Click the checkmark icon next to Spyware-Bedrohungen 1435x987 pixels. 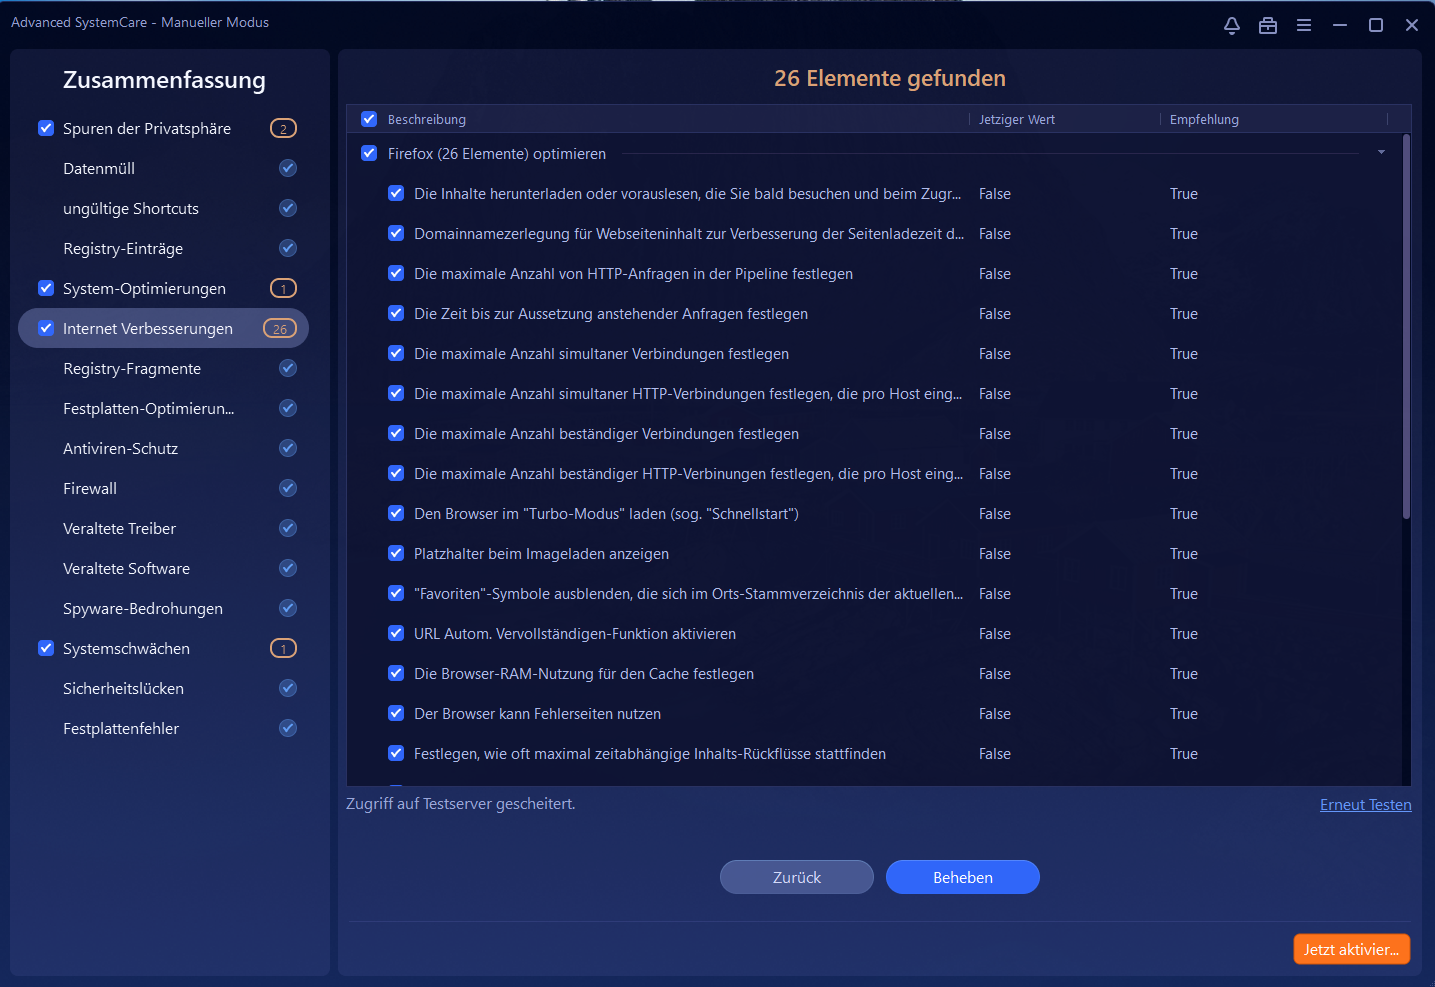pos(288,608)
